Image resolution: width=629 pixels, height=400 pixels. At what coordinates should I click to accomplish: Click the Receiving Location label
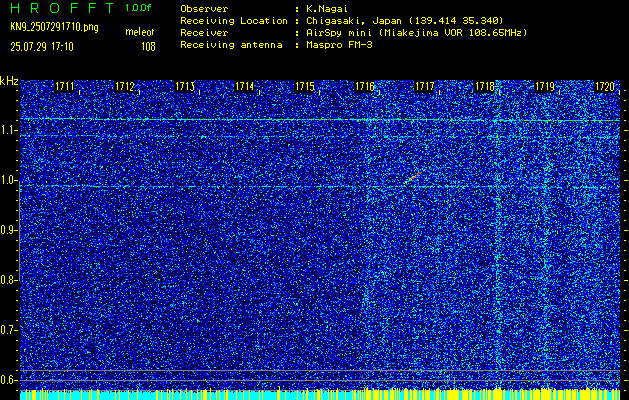[234, 21]
